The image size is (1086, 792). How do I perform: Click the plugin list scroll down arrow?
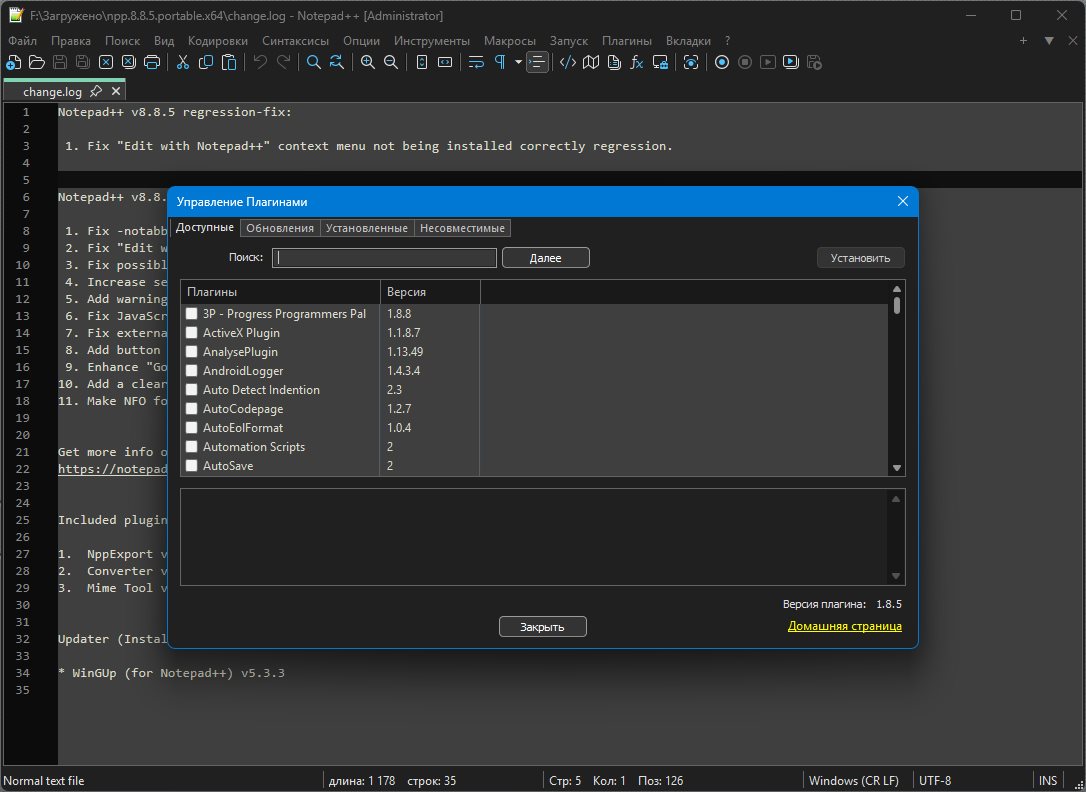pos(896,467)
